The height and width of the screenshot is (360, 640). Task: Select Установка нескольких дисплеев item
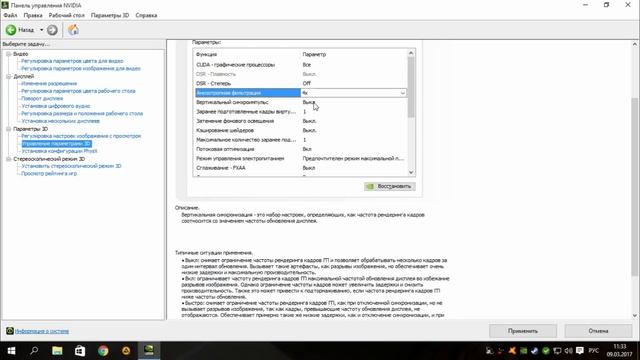(60, 121)
